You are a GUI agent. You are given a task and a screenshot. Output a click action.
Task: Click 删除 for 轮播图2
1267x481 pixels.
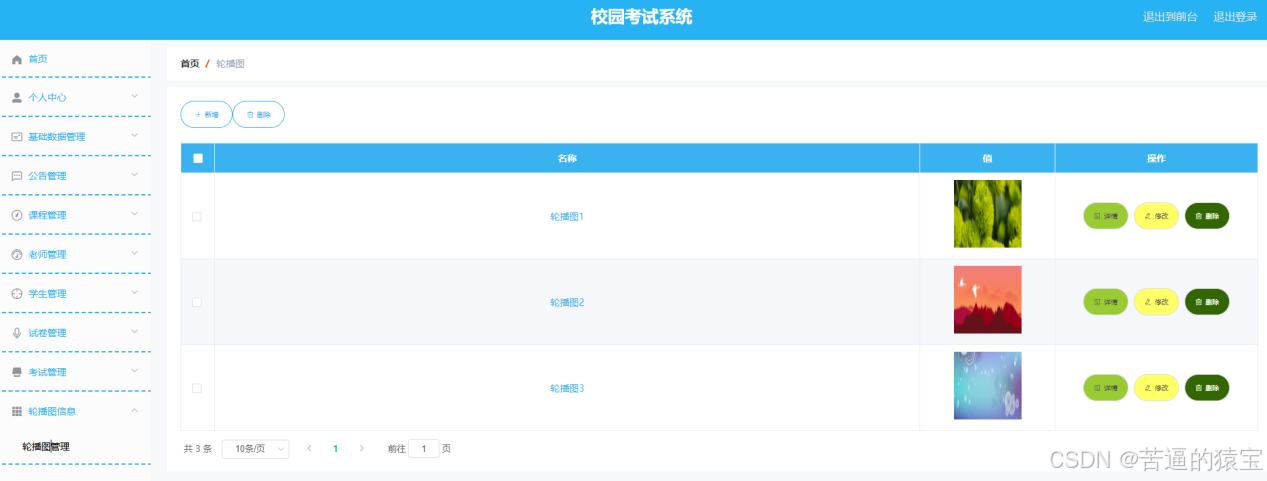tap(1207, 302)
